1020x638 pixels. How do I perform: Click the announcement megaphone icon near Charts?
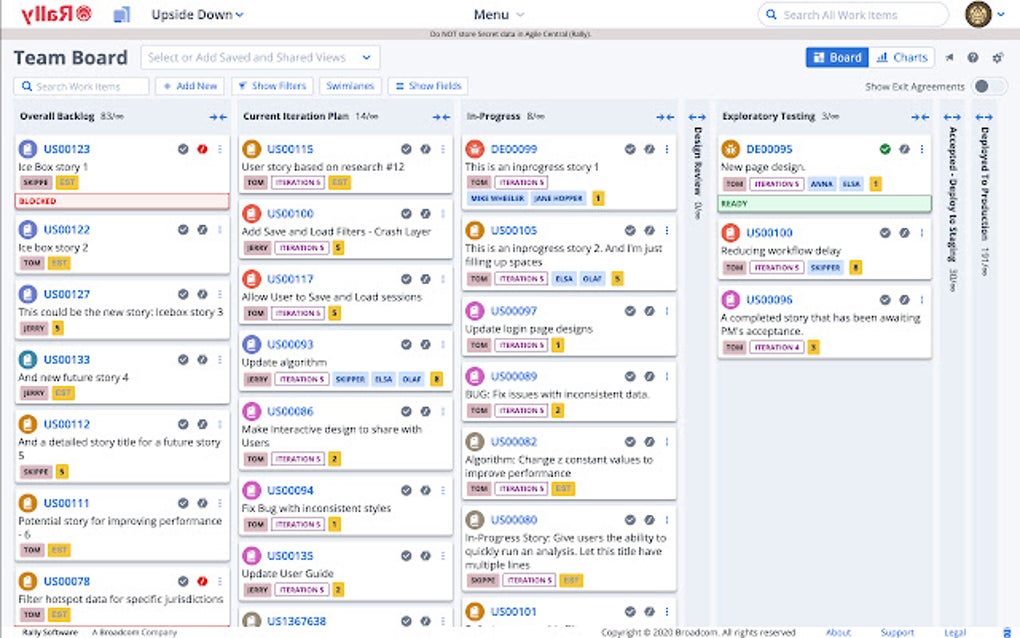click(x=949, y=58)
